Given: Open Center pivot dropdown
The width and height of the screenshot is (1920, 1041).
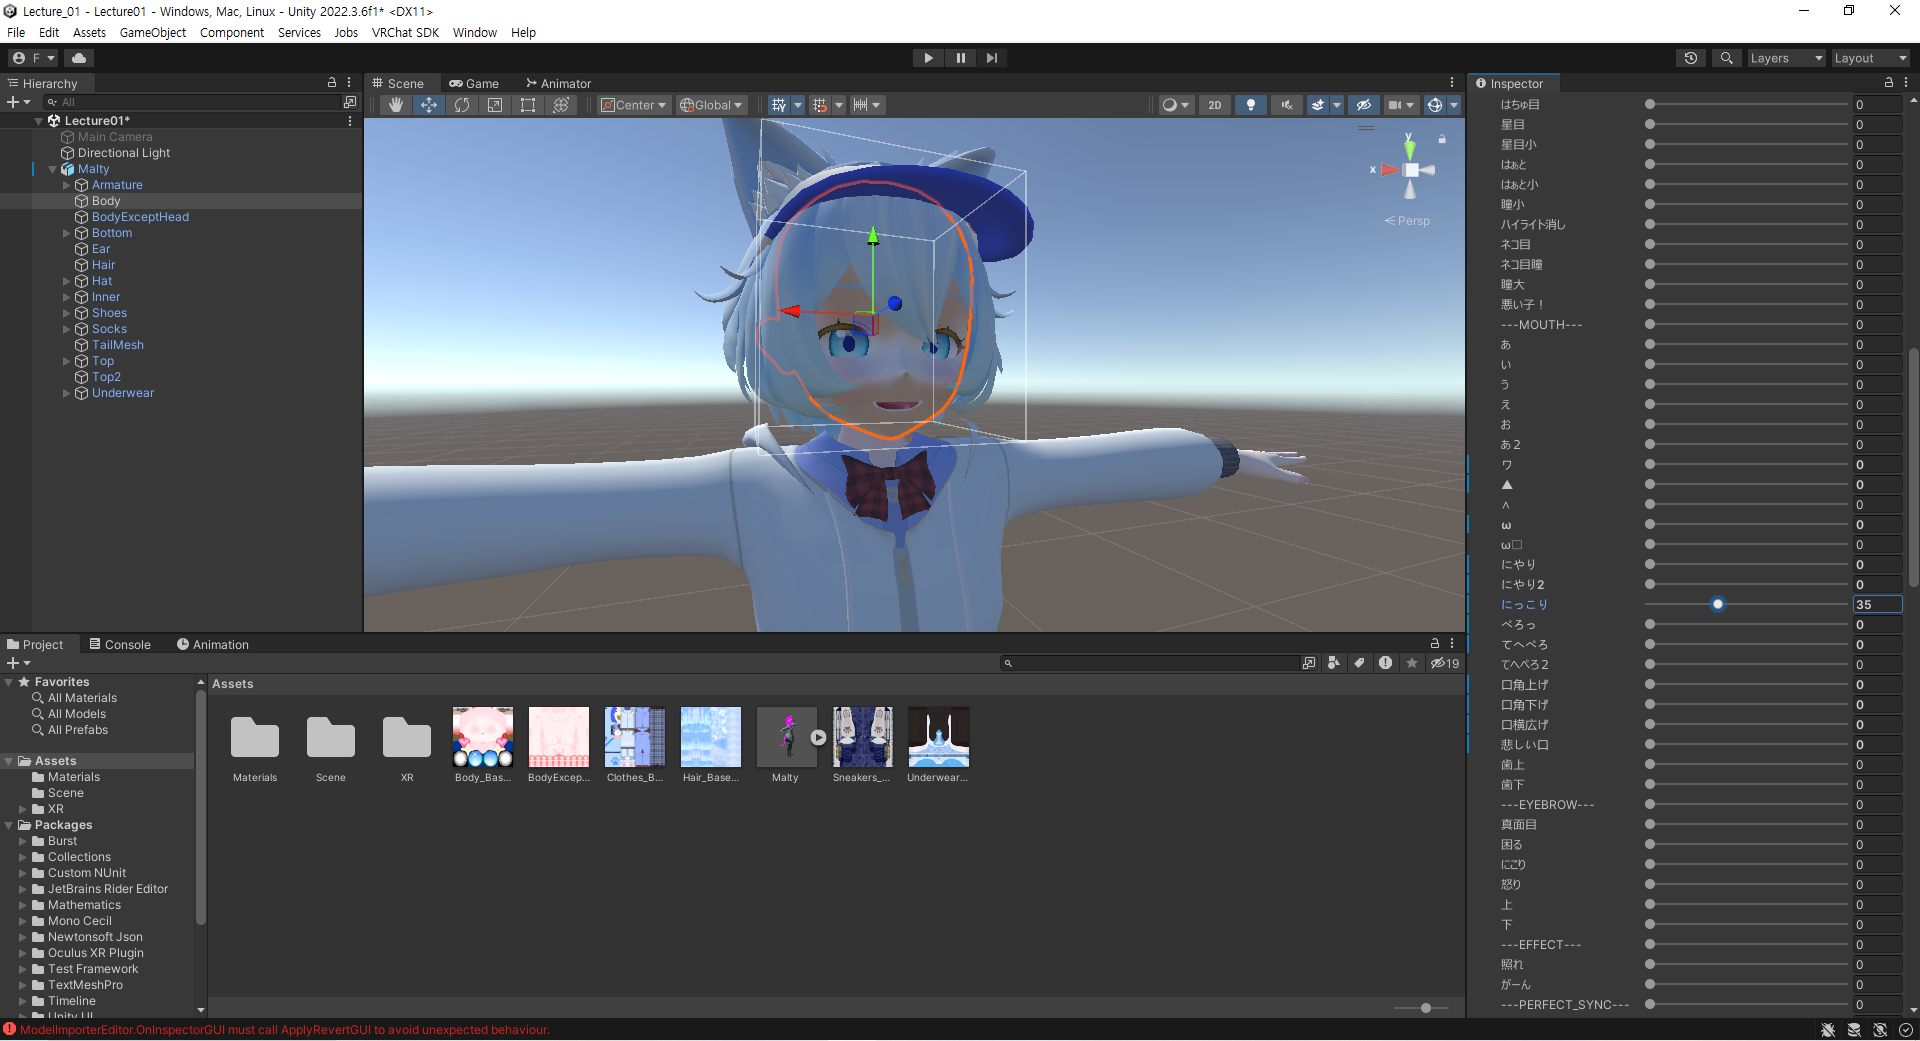Looking at the screenshot, I should click(634, 105).
